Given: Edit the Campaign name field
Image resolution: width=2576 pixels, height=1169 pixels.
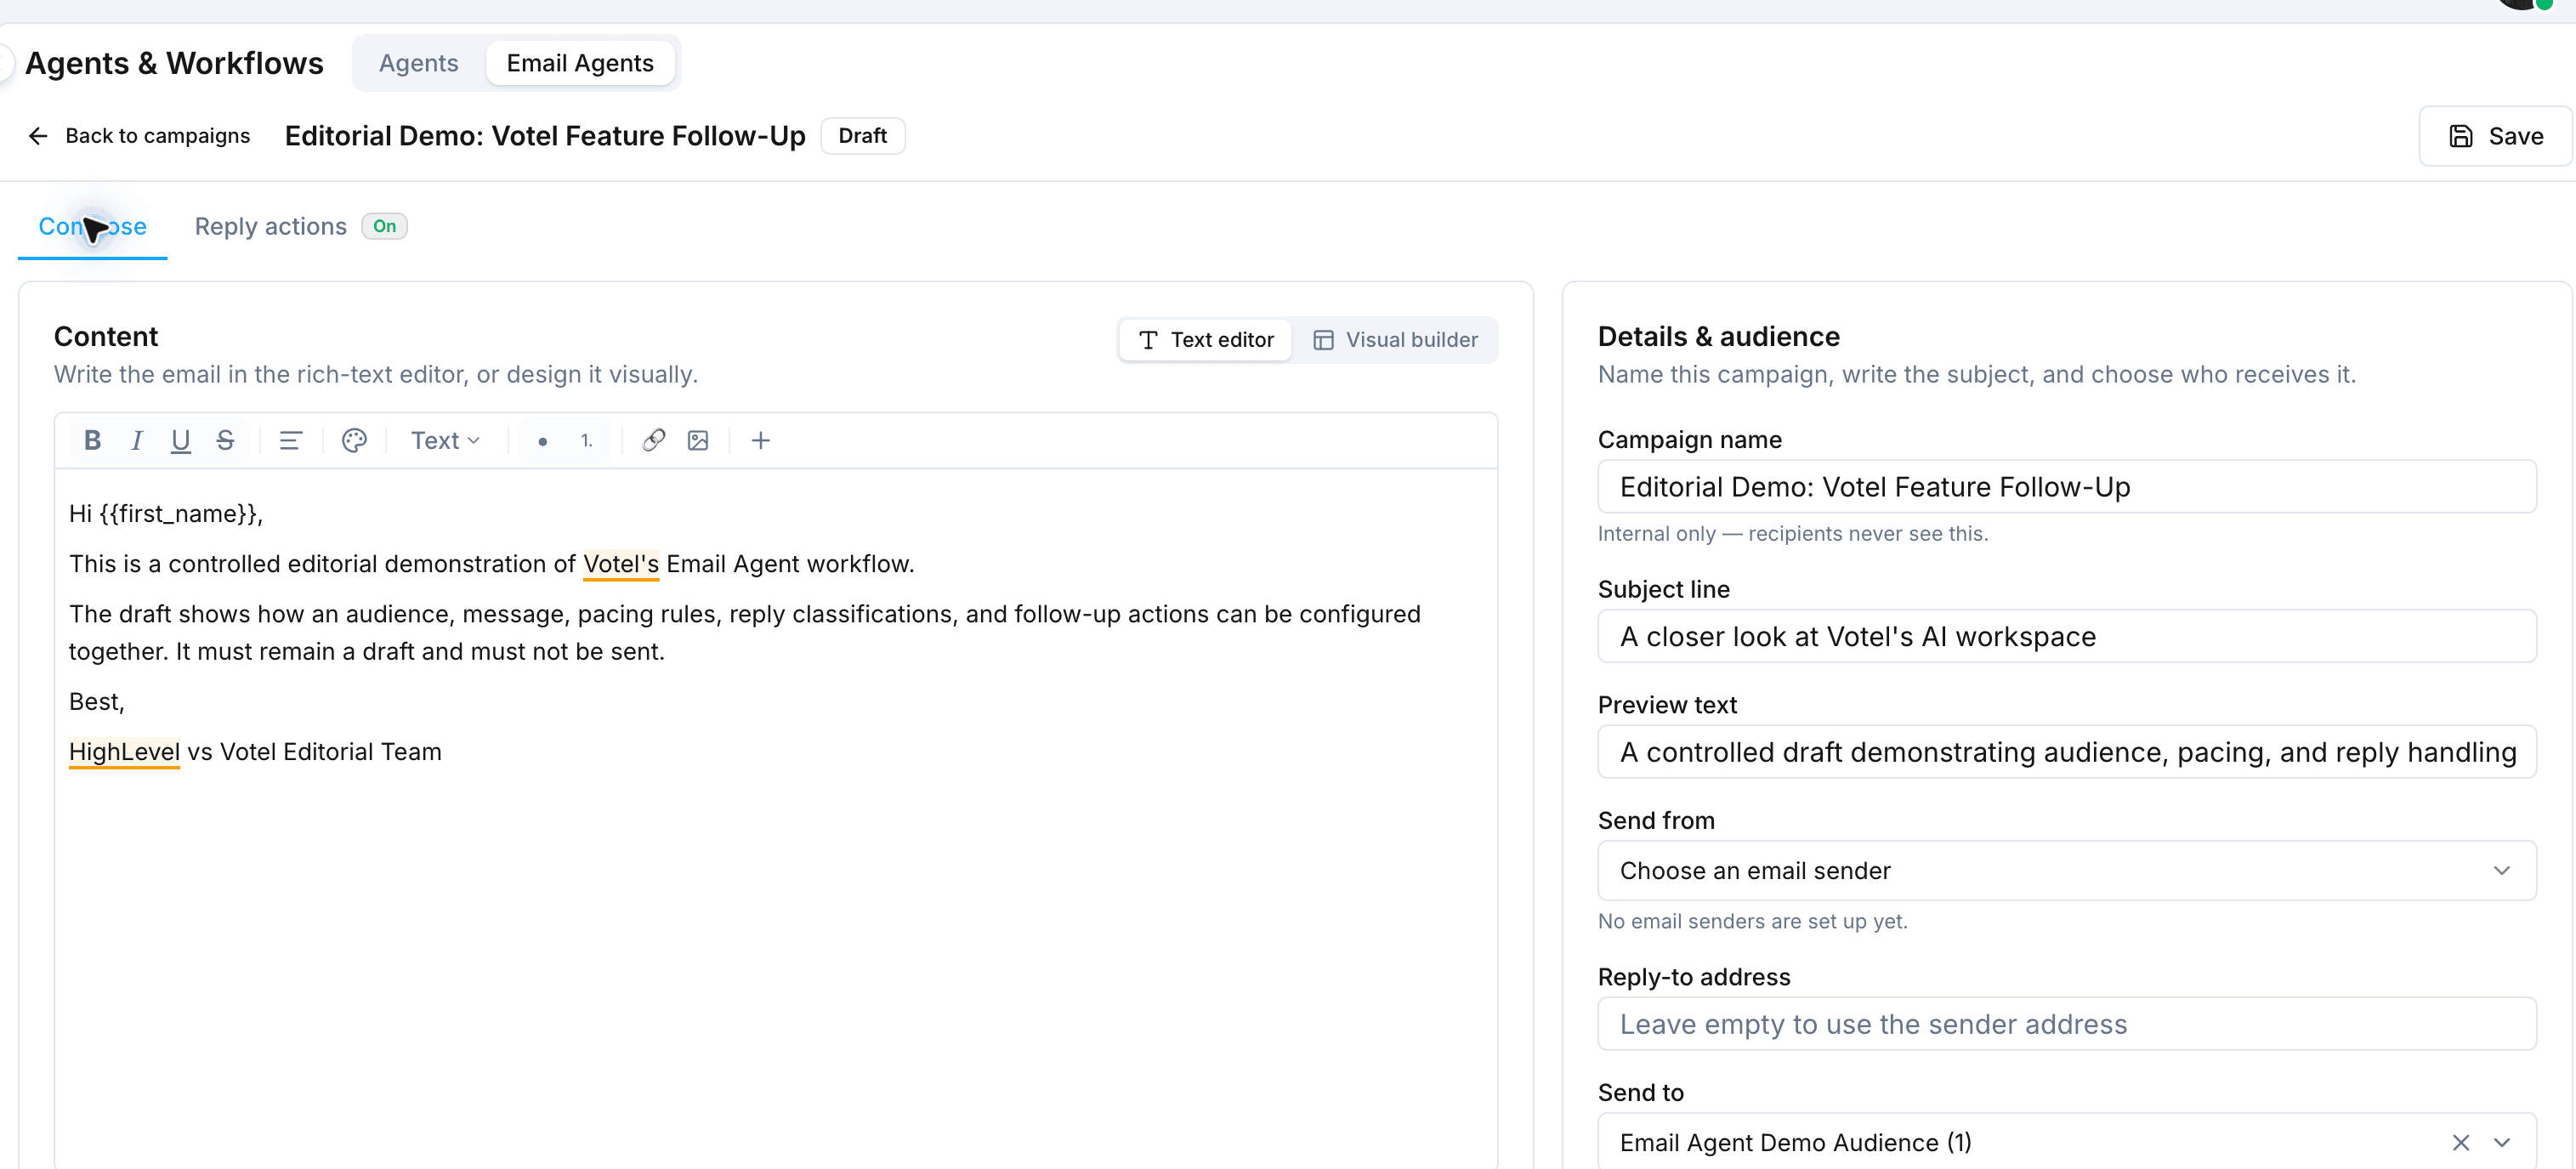Looking at the screenshot, I should click(x=2066, y=487).
